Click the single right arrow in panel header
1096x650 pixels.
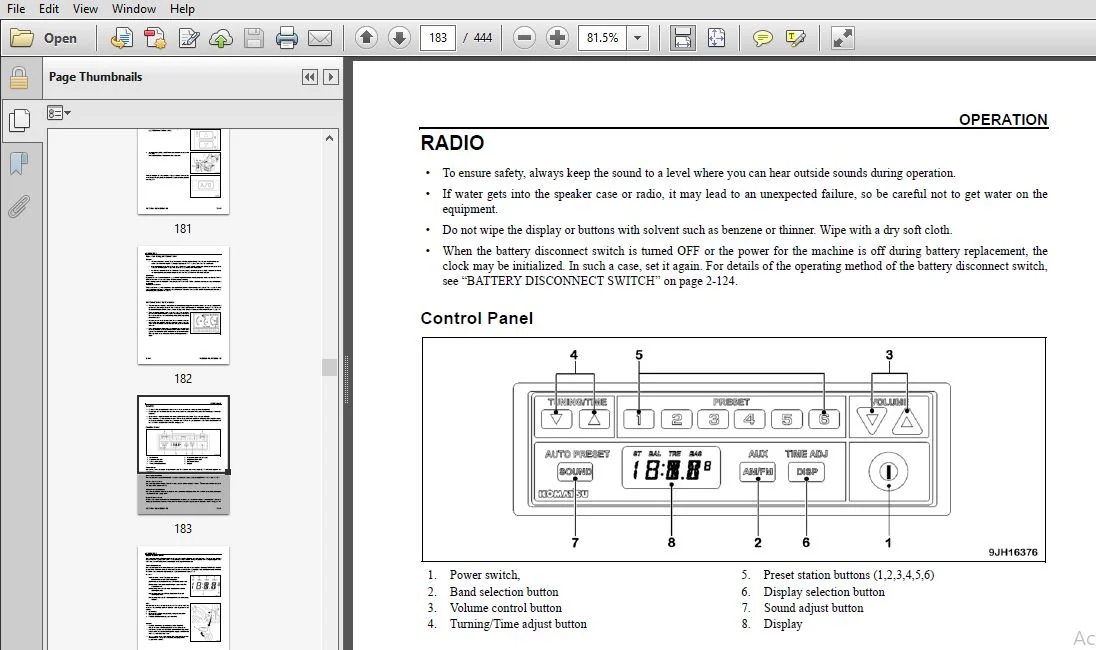331,77
